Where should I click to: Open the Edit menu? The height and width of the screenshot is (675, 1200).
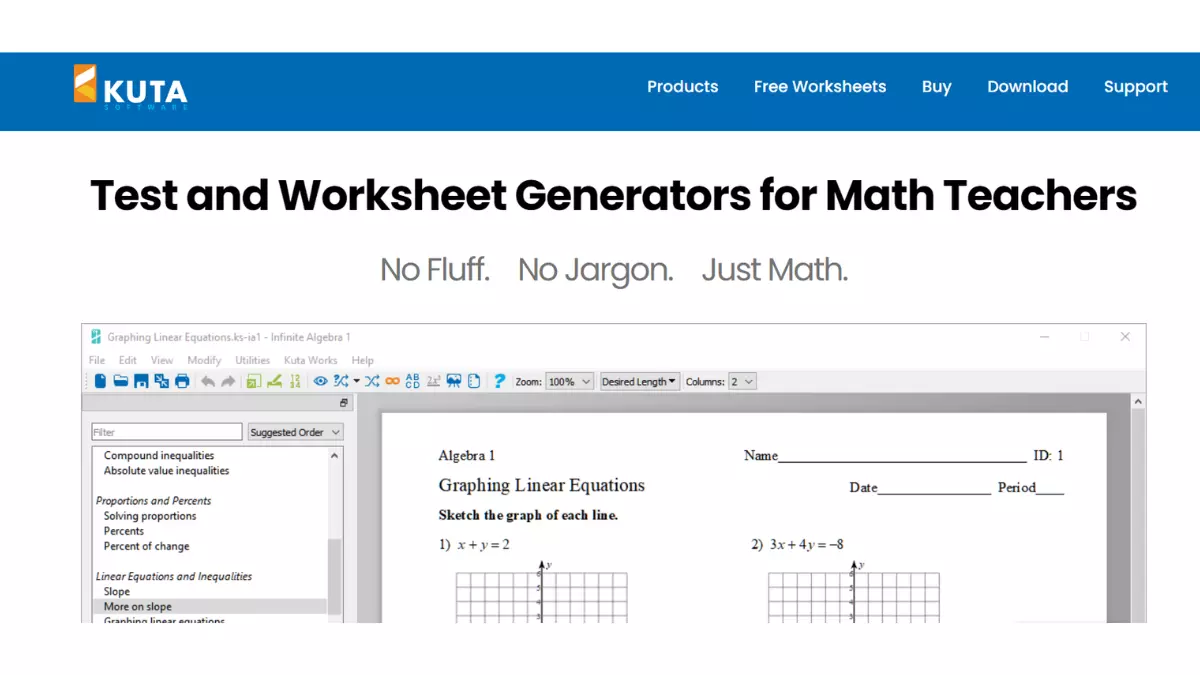pos(128,360)
